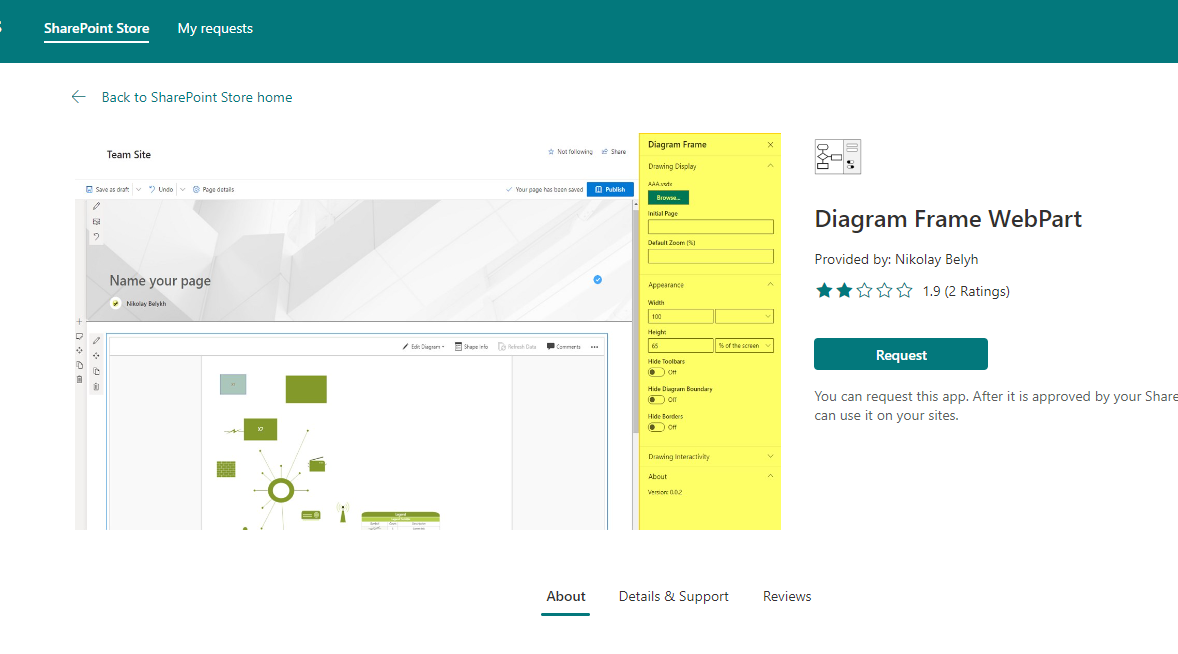The width and height of the screenshot is (1178, 654).
Task: Click the add section plus icon
Action: click(x=79, y=321)
